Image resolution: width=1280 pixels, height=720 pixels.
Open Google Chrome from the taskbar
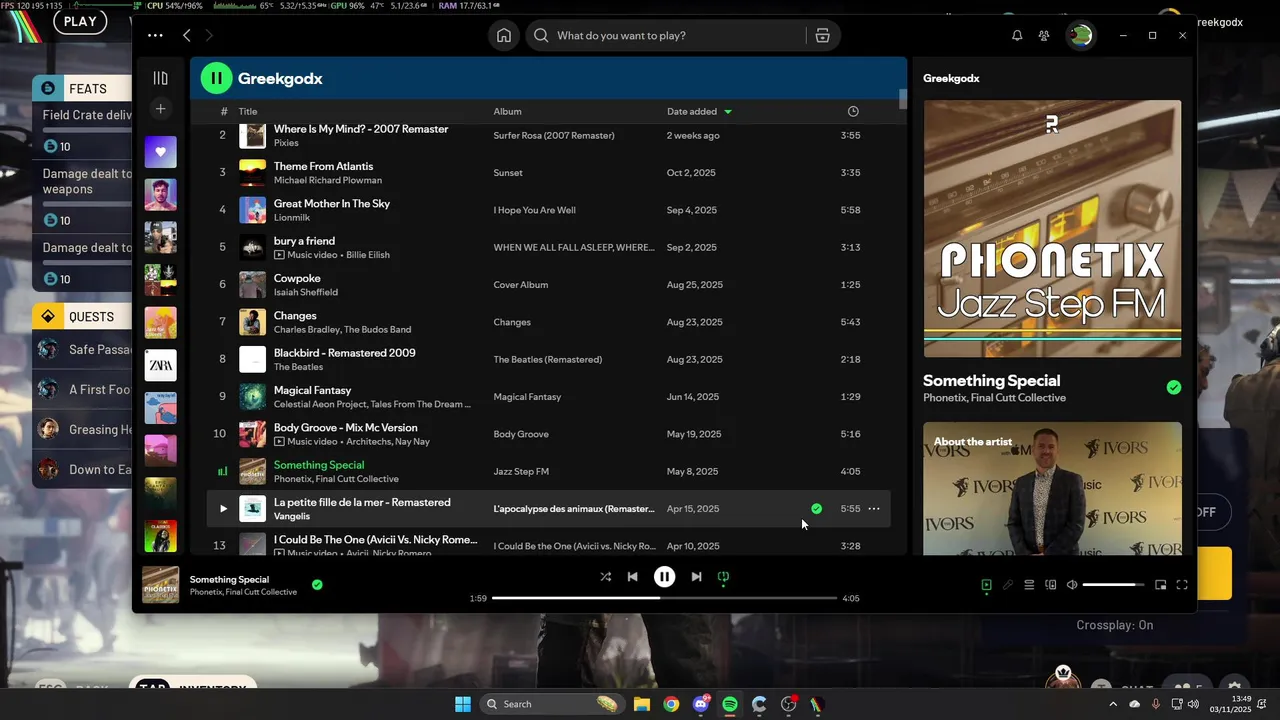[671, 704]
